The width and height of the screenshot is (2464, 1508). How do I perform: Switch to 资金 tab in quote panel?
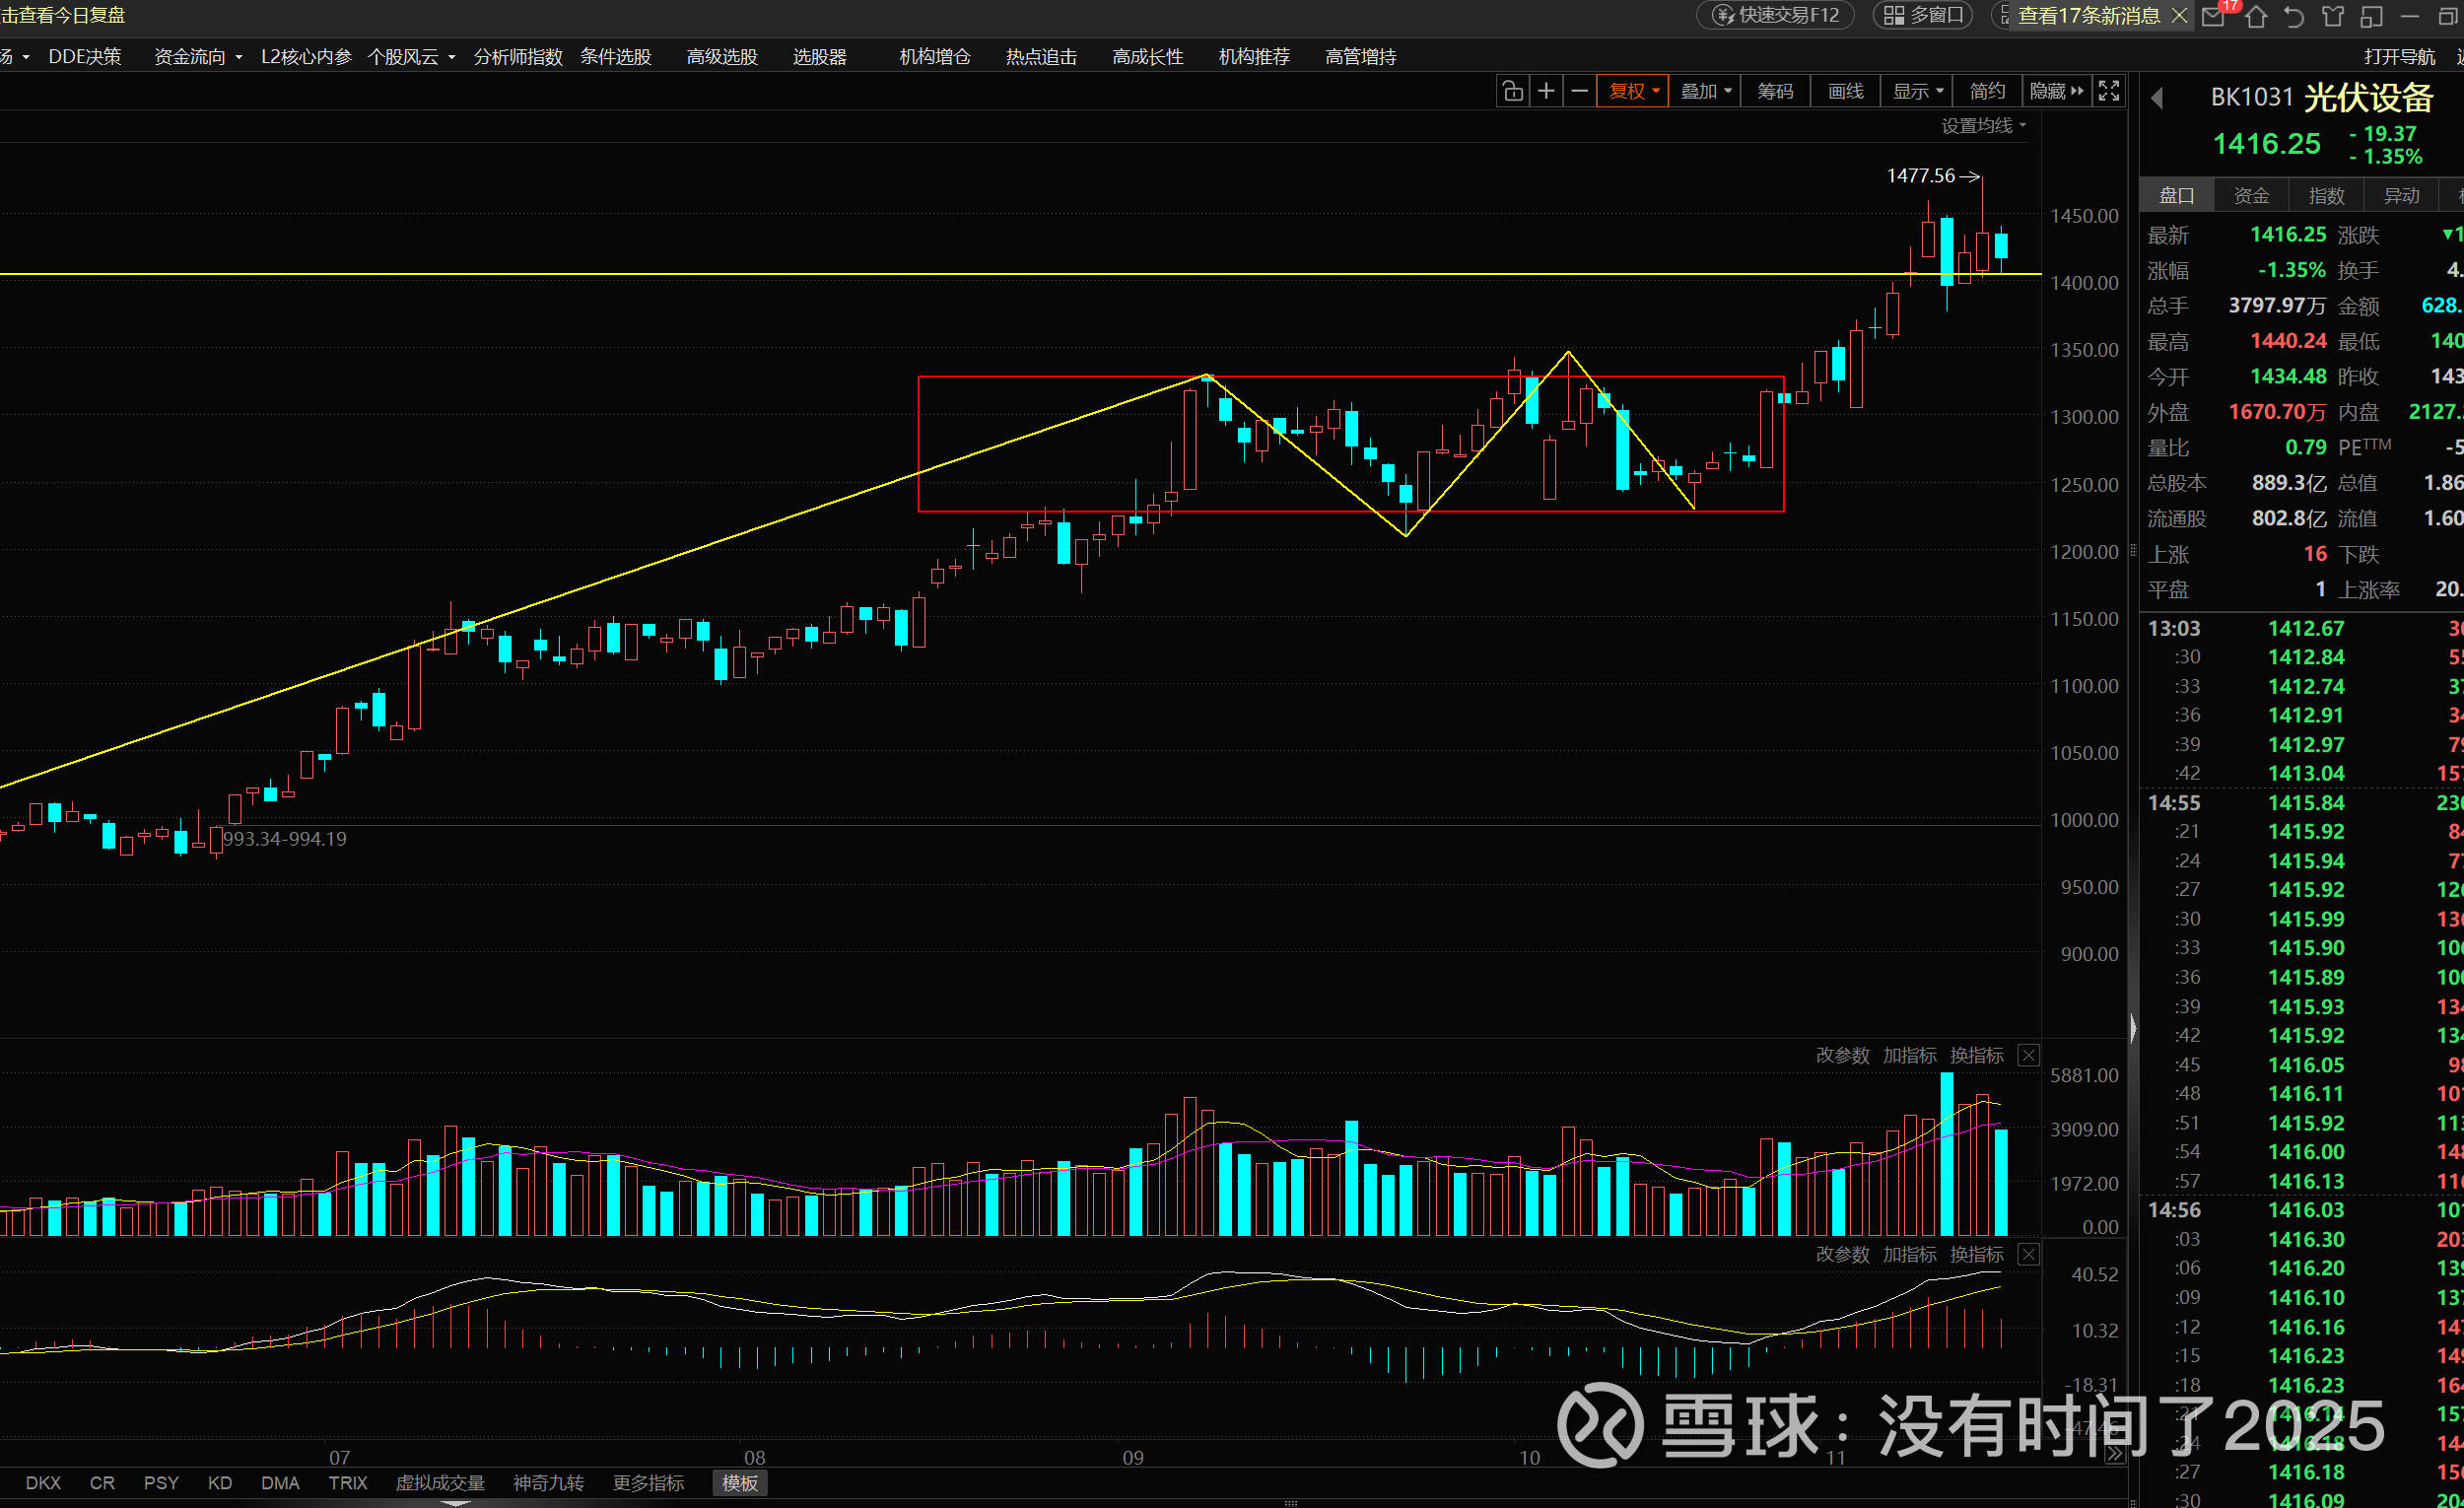[2251, 196]
